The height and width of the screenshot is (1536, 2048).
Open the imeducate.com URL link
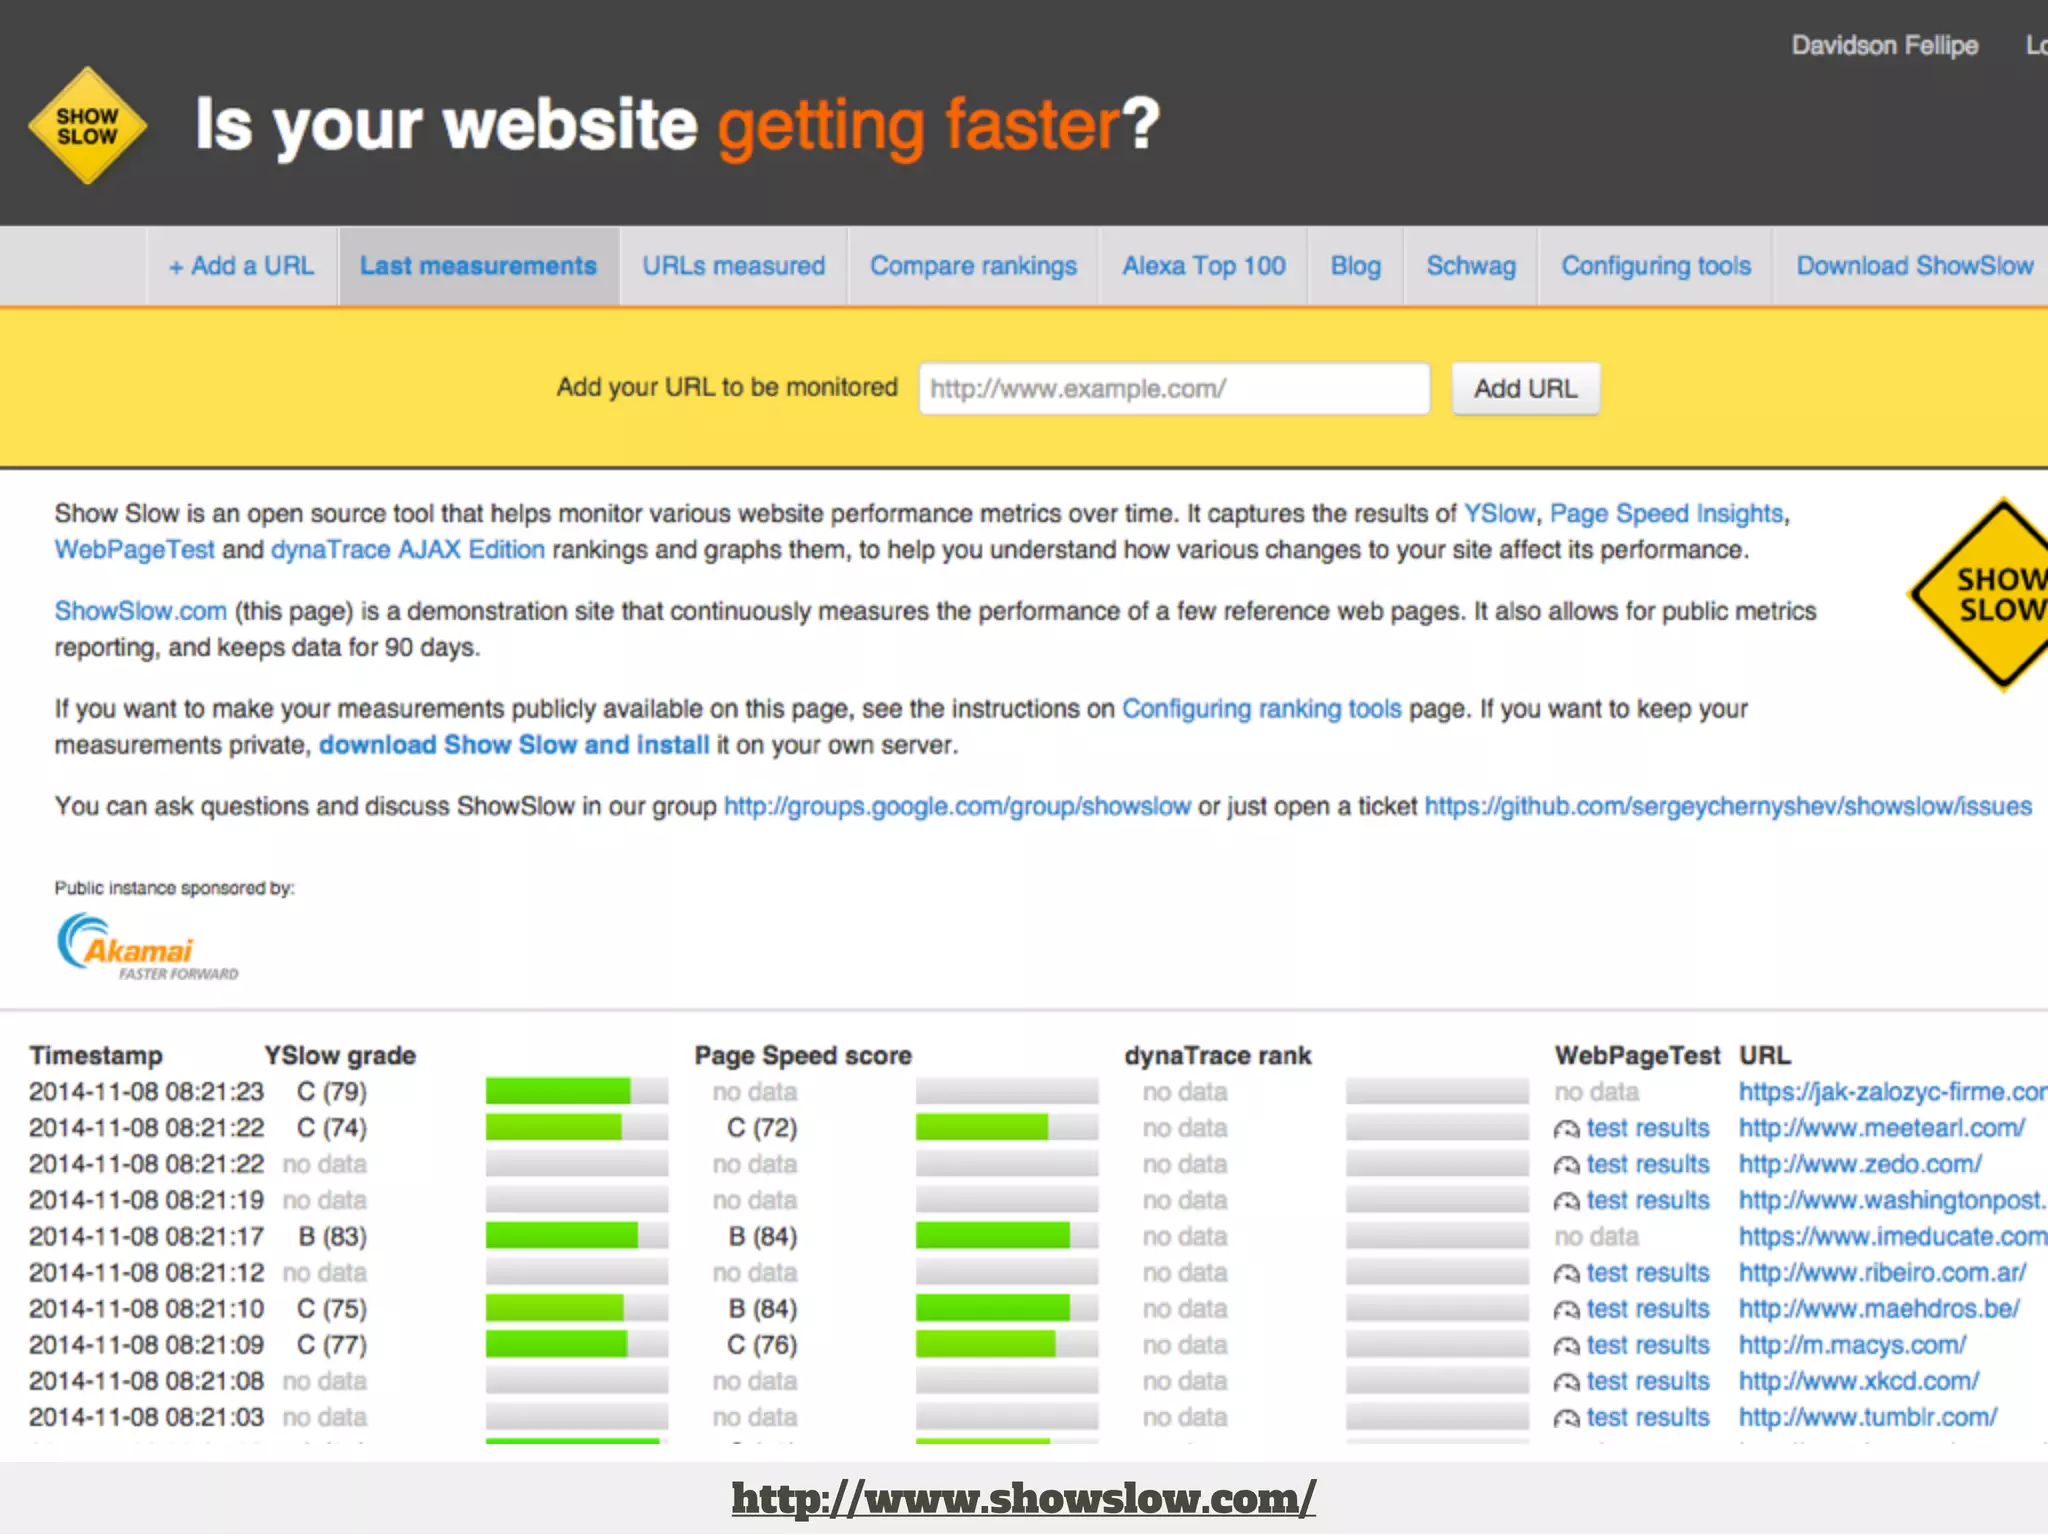coord(1893,1237)
